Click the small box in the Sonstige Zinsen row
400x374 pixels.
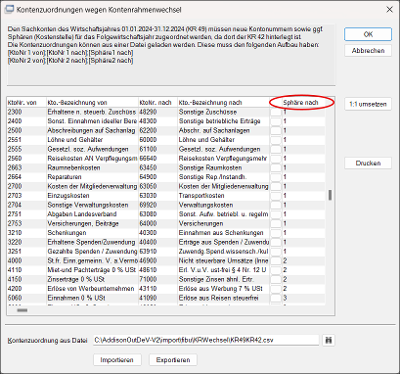pos(276,279)
